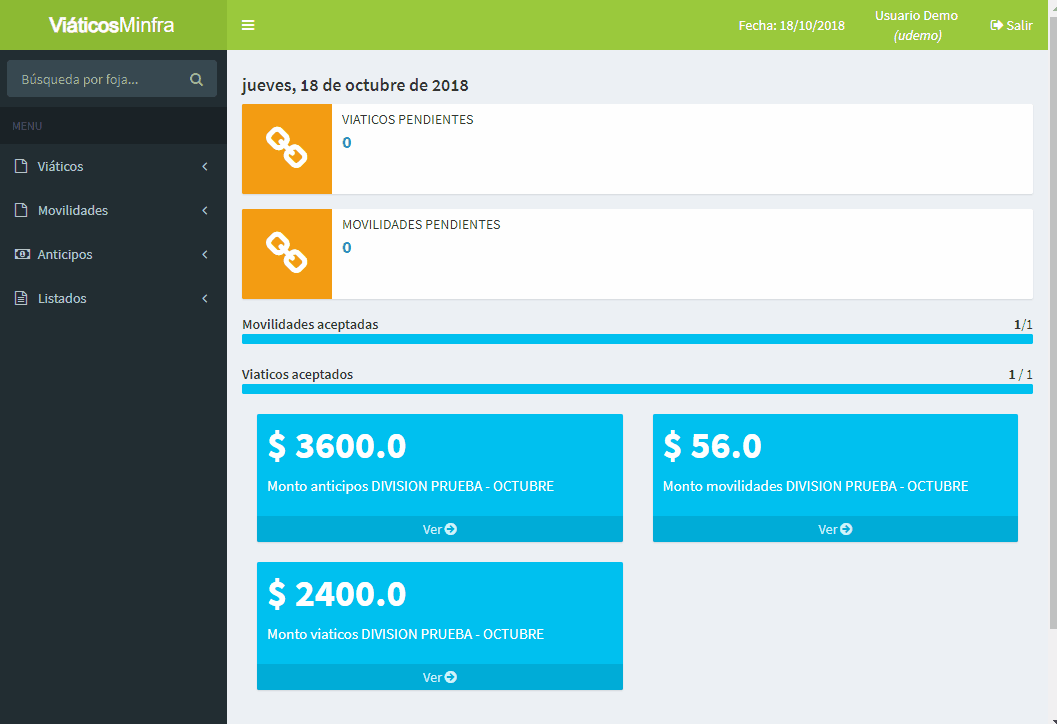The width and height of the screenshot is (1057, 724).
Task: Expand the Anticipos menu chevron
Action: [x=205, y=255]
